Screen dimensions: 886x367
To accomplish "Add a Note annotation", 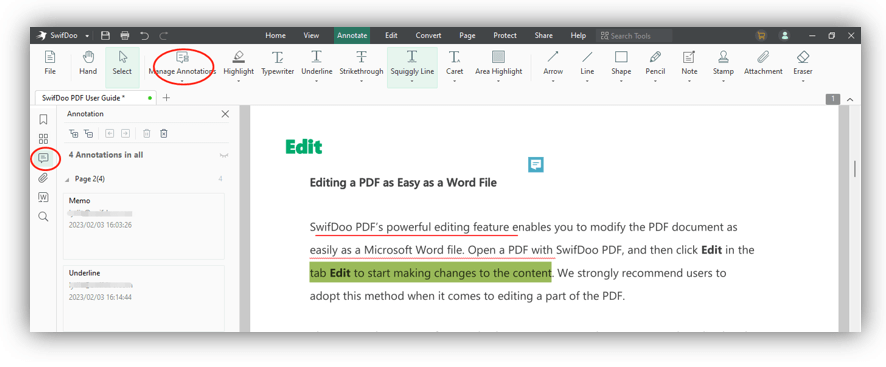I will (689, 63).
